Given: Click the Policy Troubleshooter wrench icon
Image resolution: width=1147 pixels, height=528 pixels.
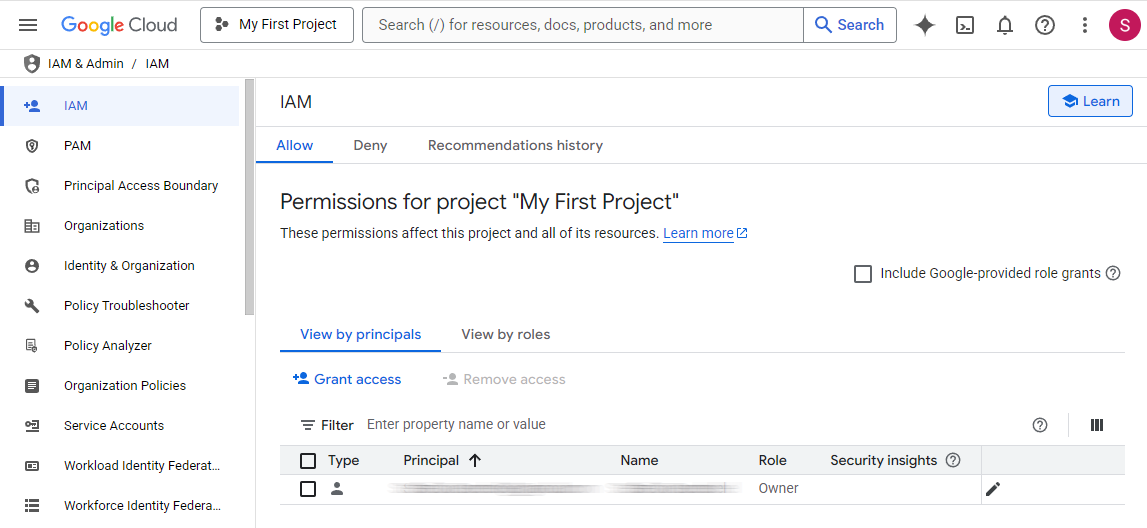Looking at the screenshot, I should 31,306.
